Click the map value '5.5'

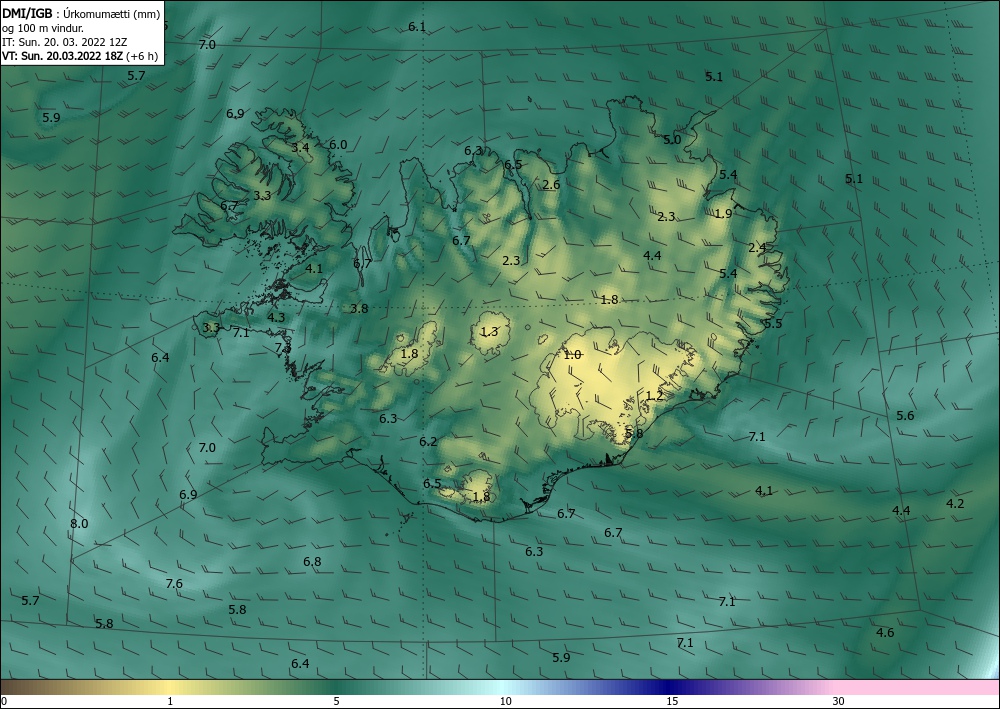click(773, 324)
